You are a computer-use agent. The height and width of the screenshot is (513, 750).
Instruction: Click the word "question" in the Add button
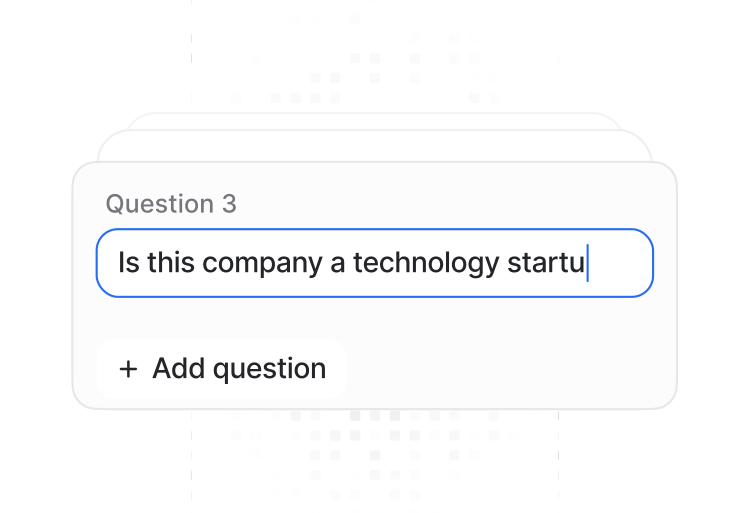point(269,369)
